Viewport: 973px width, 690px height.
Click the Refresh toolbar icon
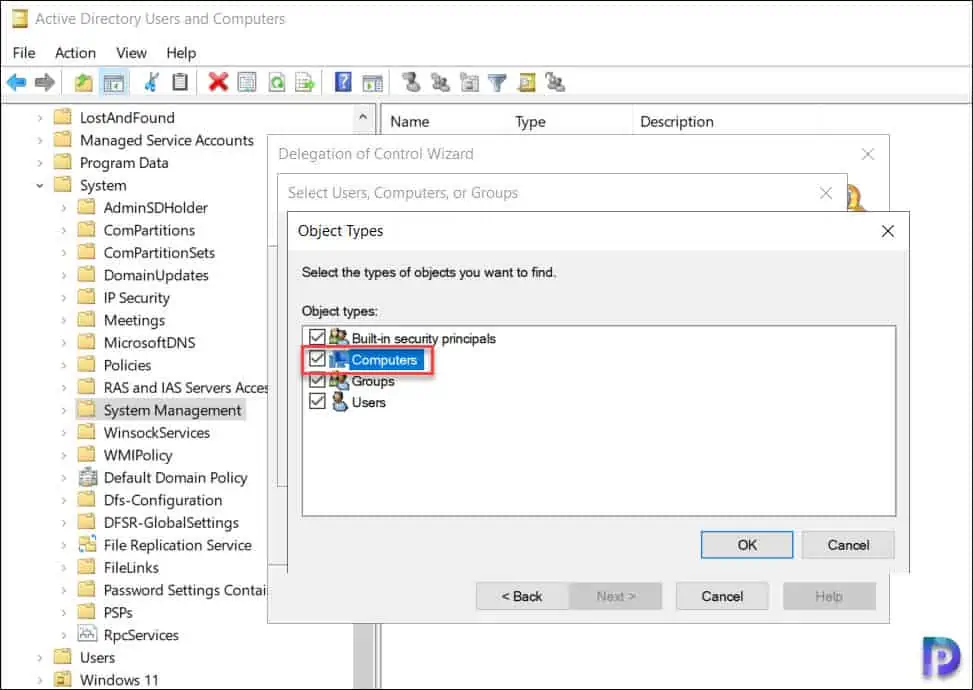[277, 82]
